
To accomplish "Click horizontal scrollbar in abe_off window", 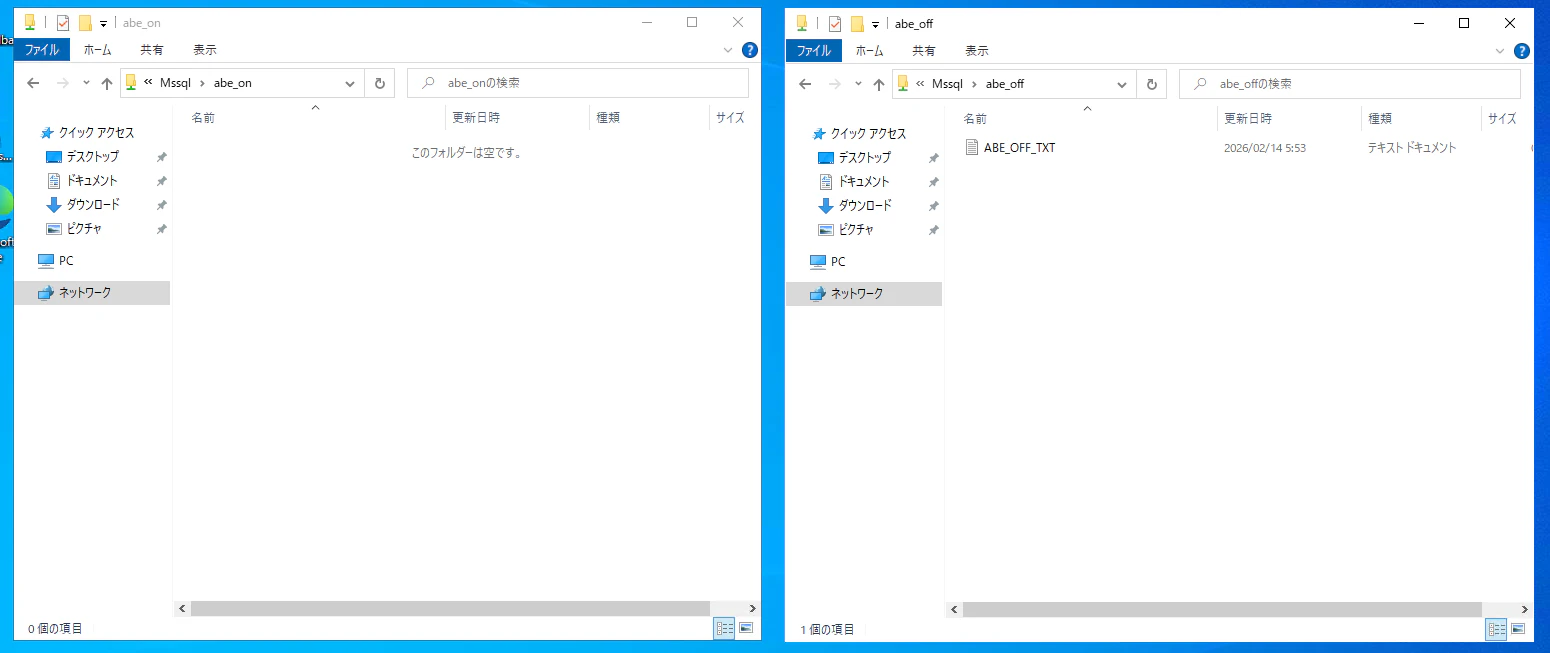I will click(1222, 609).
